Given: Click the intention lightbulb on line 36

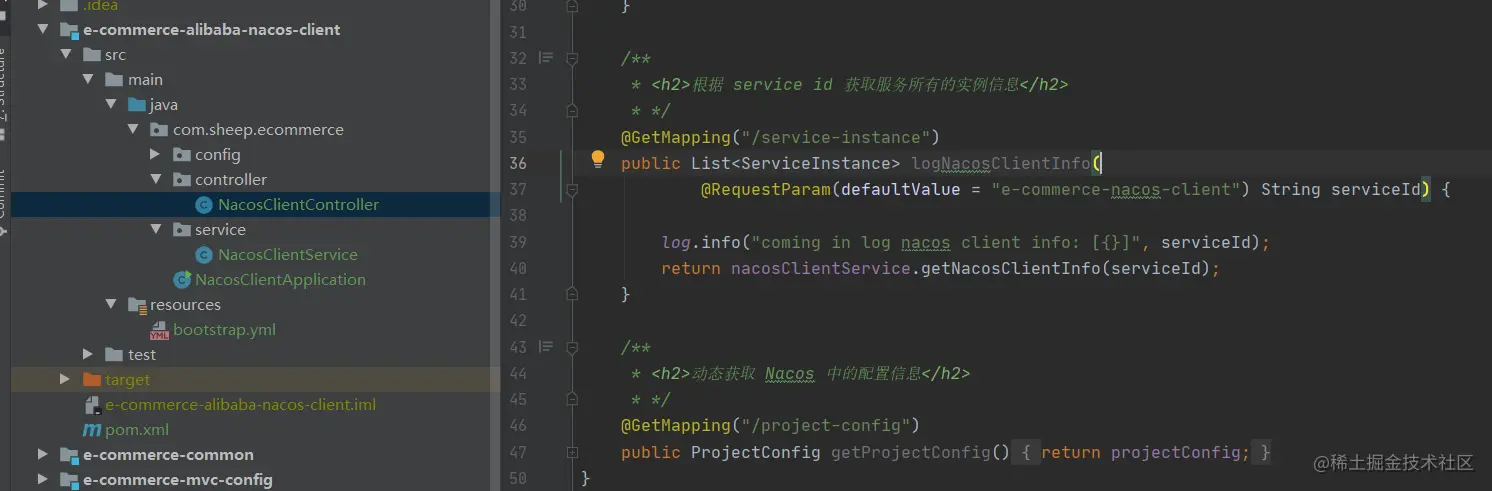Looking at the screenshot, I should 598,158.
